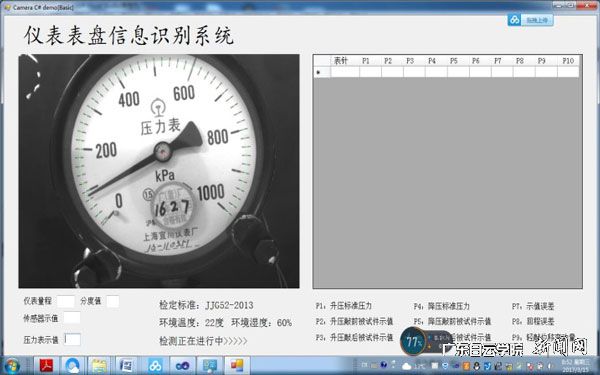Image resolution: width=600 pixels, height=375 pixels.
Task: Select the P10 column header
Action: [x=568, y=60]
